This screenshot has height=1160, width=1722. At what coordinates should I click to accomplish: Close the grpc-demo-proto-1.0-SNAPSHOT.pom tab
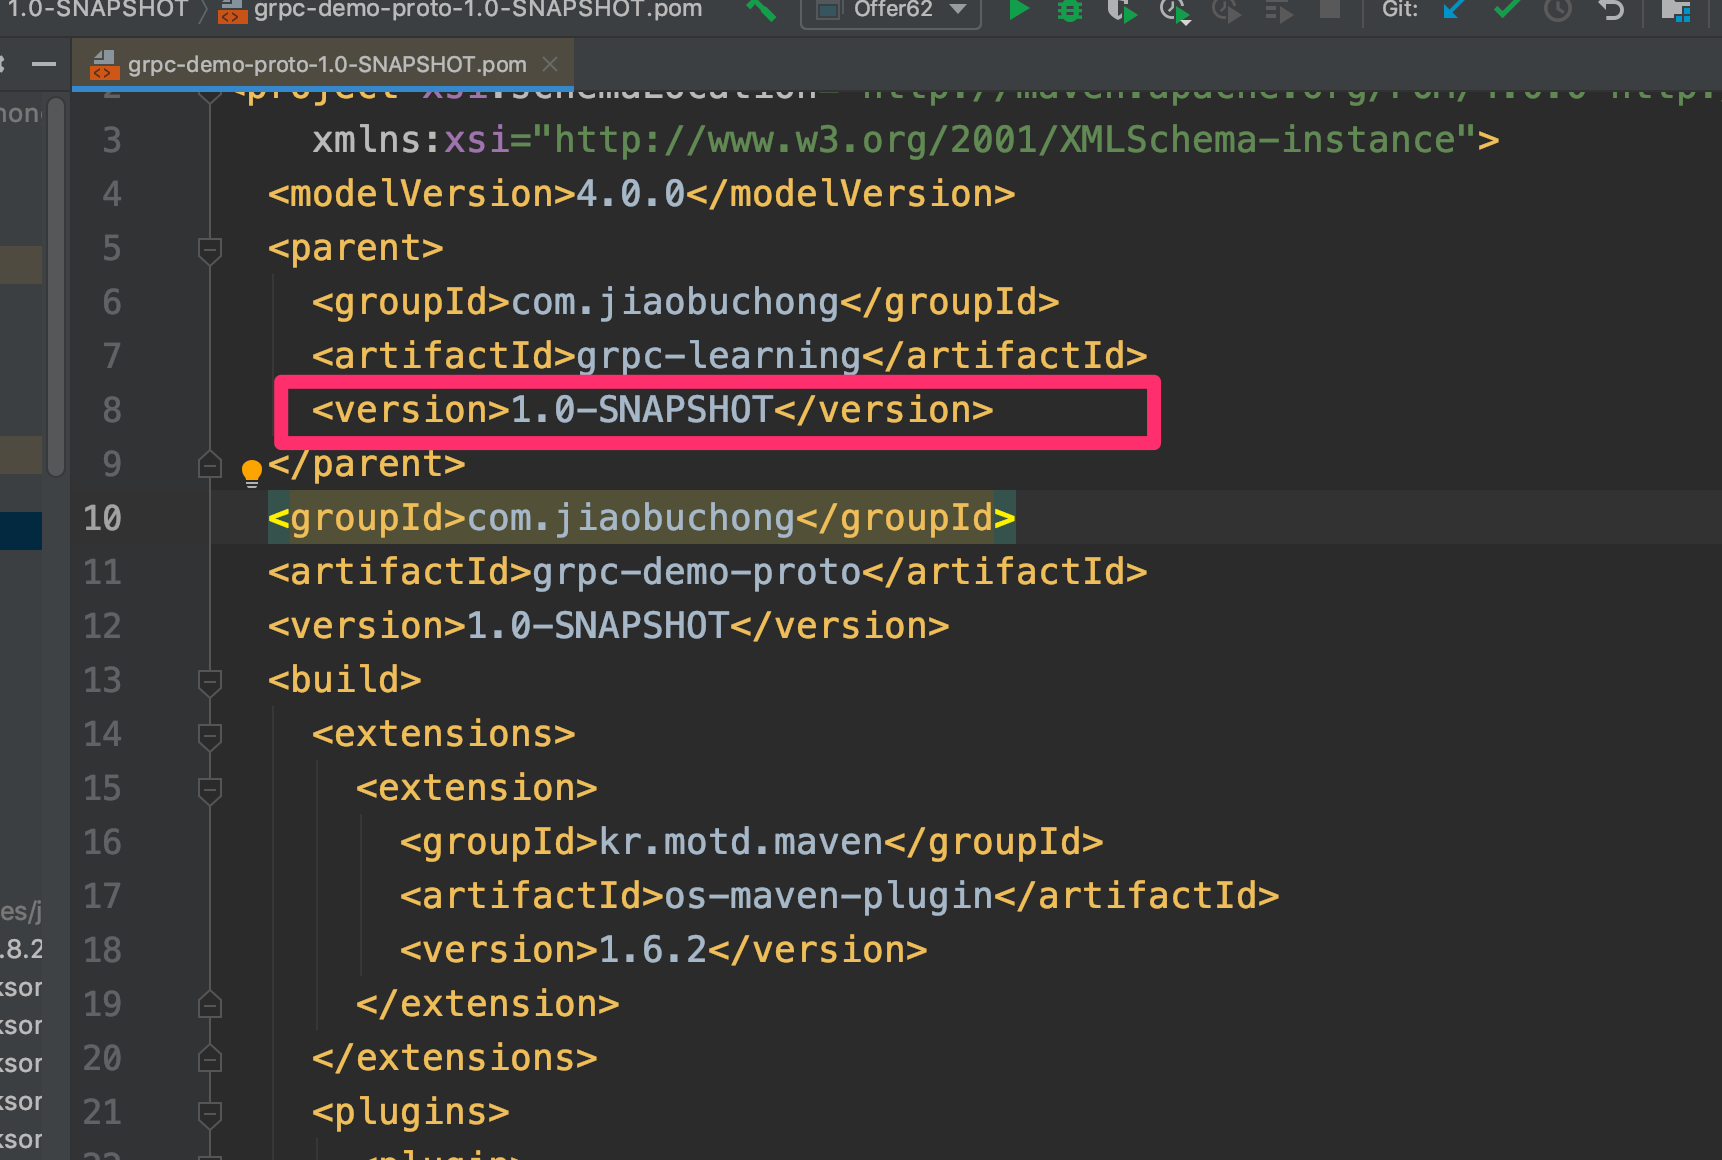tap(549, 64)
